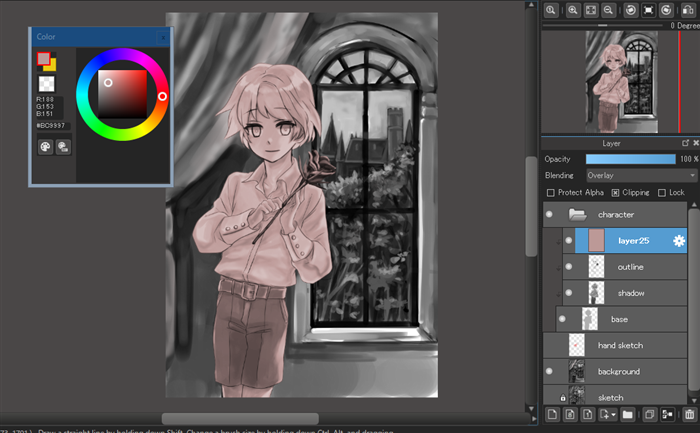Select the shadow layer

(x=625, y=293)
